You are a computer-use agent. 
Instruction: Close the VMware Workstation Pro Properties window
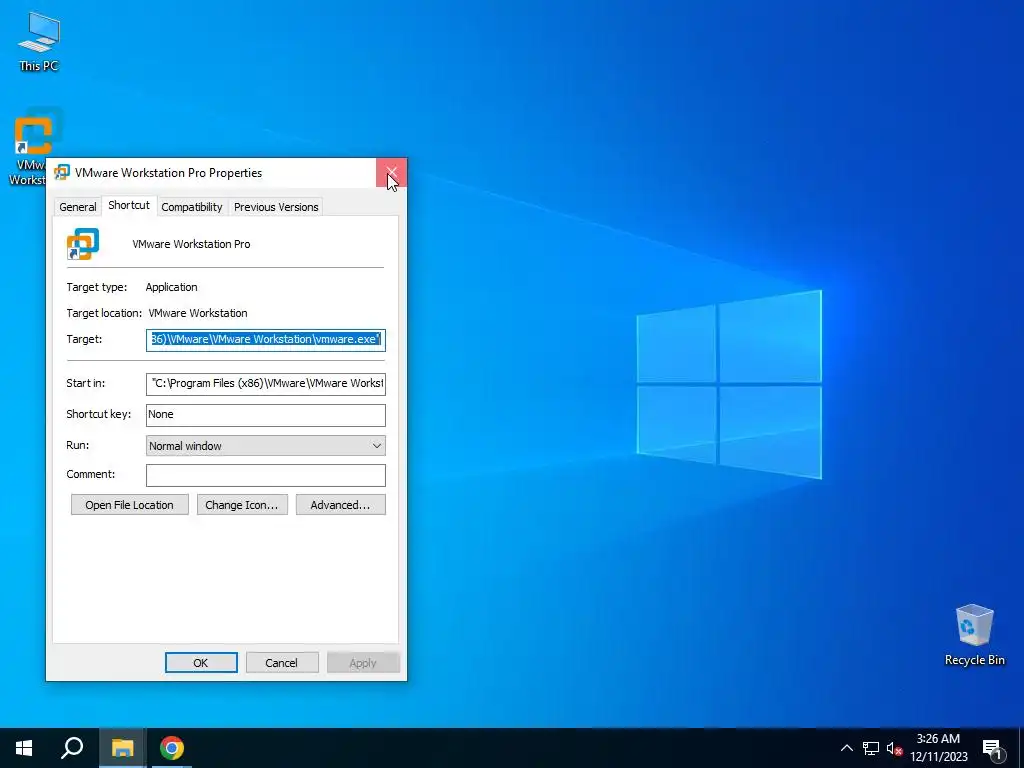tap(391, 172)
